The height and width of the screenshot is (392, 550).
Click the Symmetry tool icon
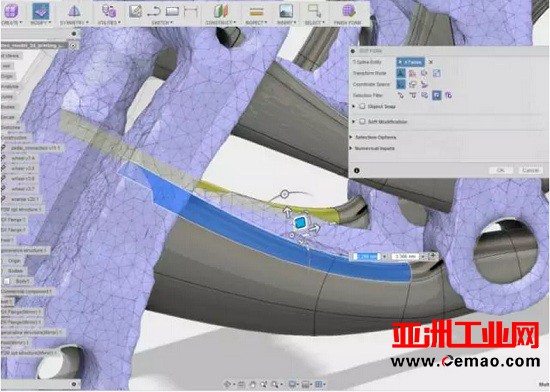click(74, 11)
